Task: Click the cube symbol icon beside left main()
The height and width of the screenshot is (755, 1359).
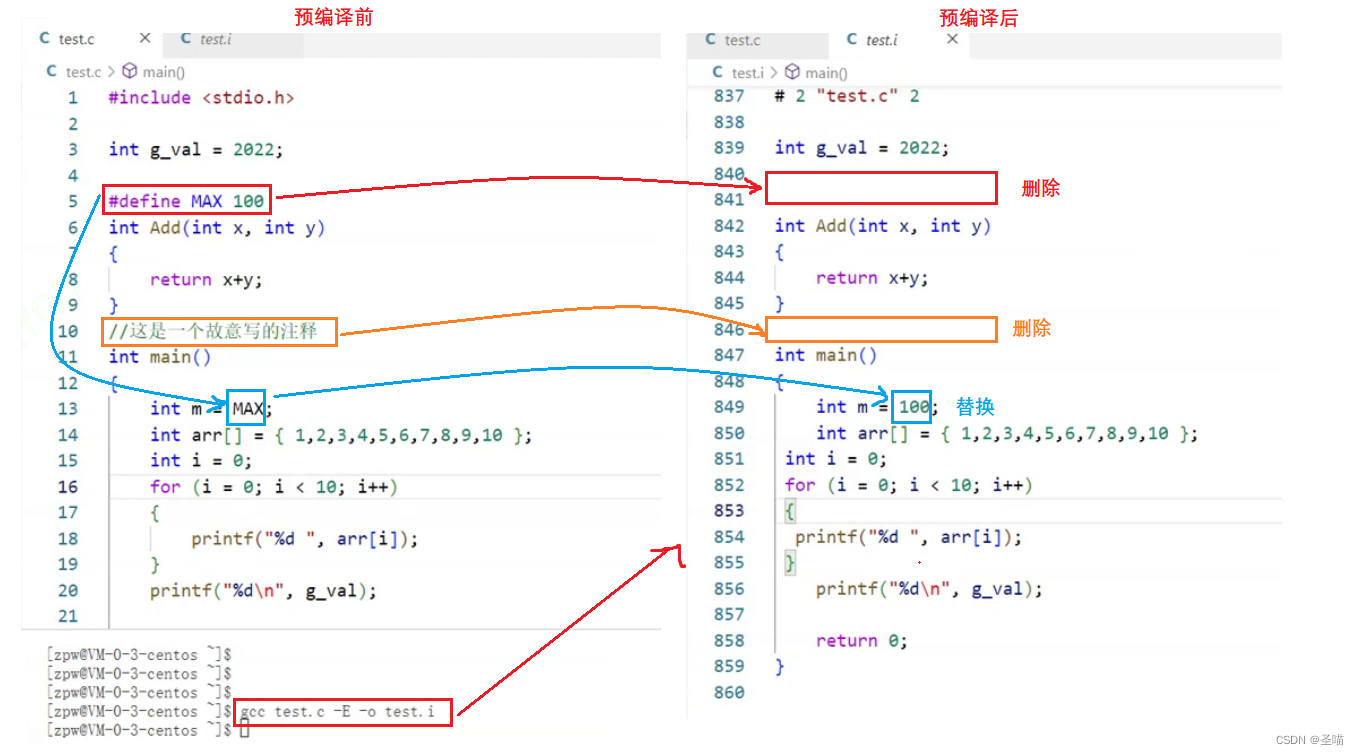Action: click(x=130, y=72)
